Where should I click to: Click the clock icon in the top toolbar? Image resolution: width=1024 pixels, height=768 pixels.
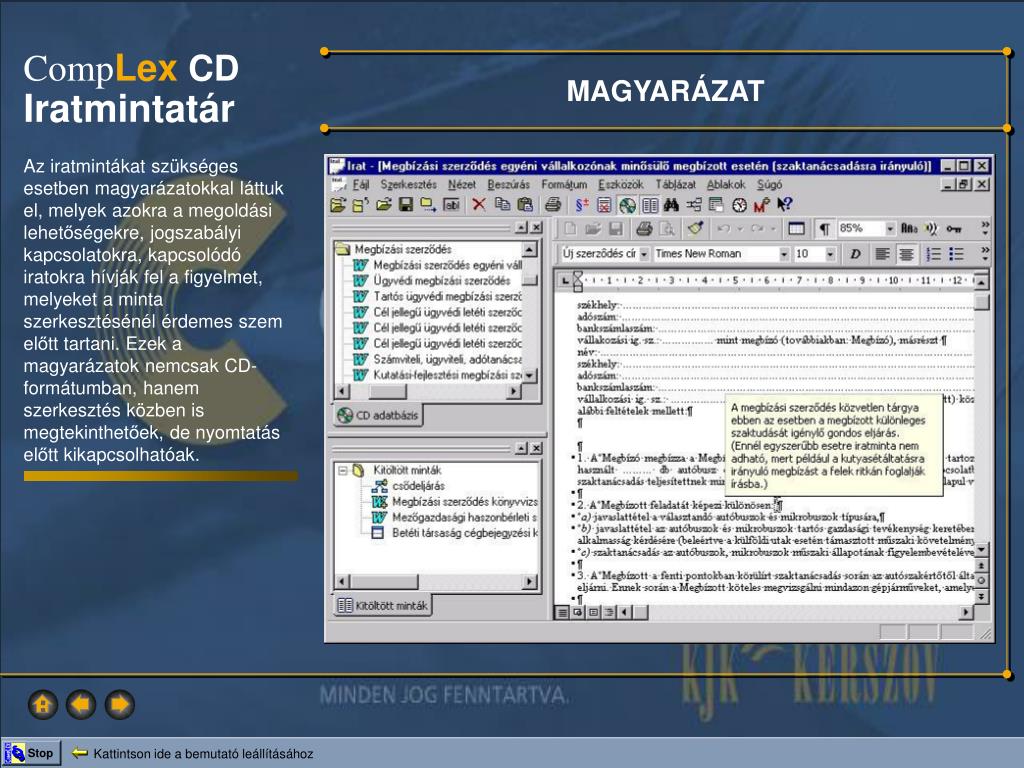739,205
